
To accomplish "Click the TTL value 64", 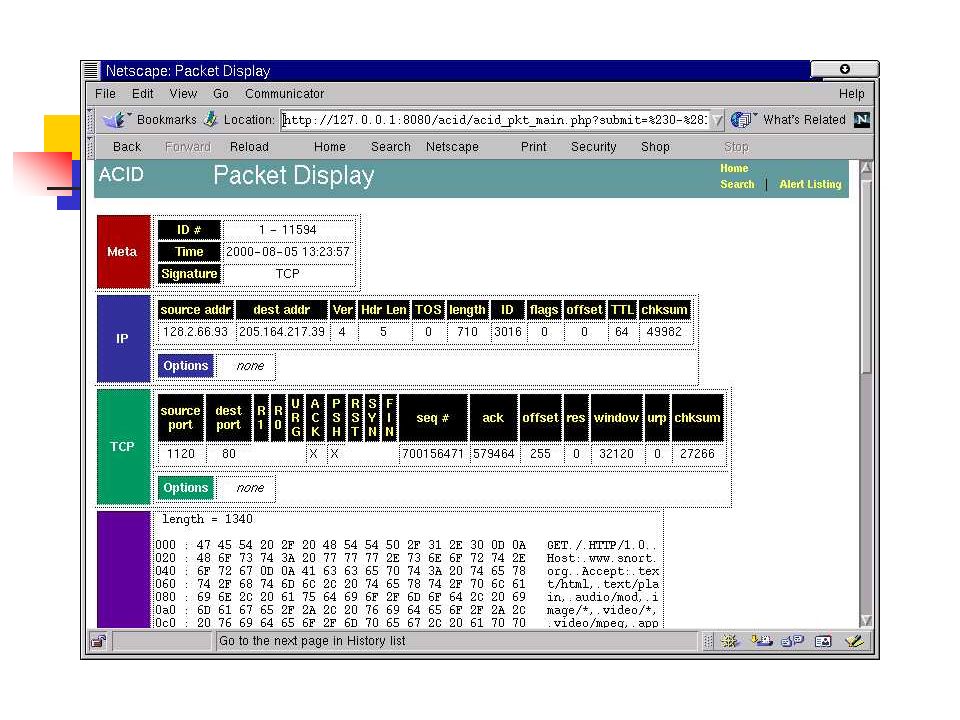I will (621, 332).
